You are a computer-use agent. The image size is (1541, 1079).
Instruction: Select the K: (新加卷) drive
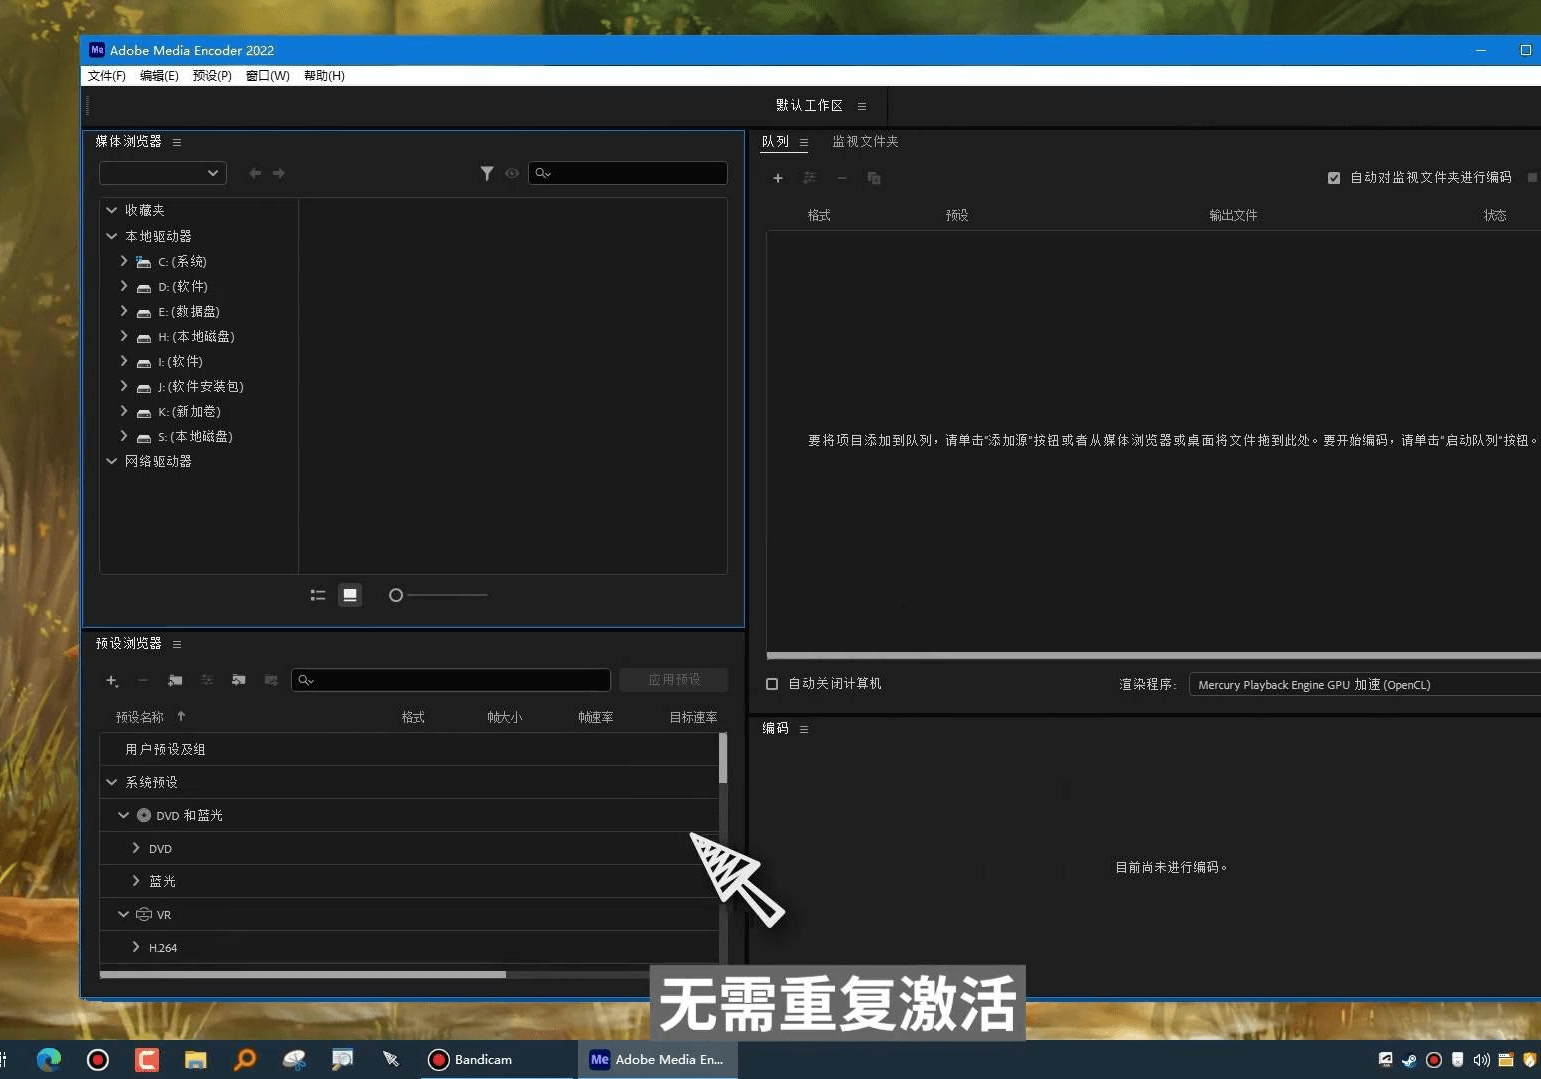coord(189,411)
